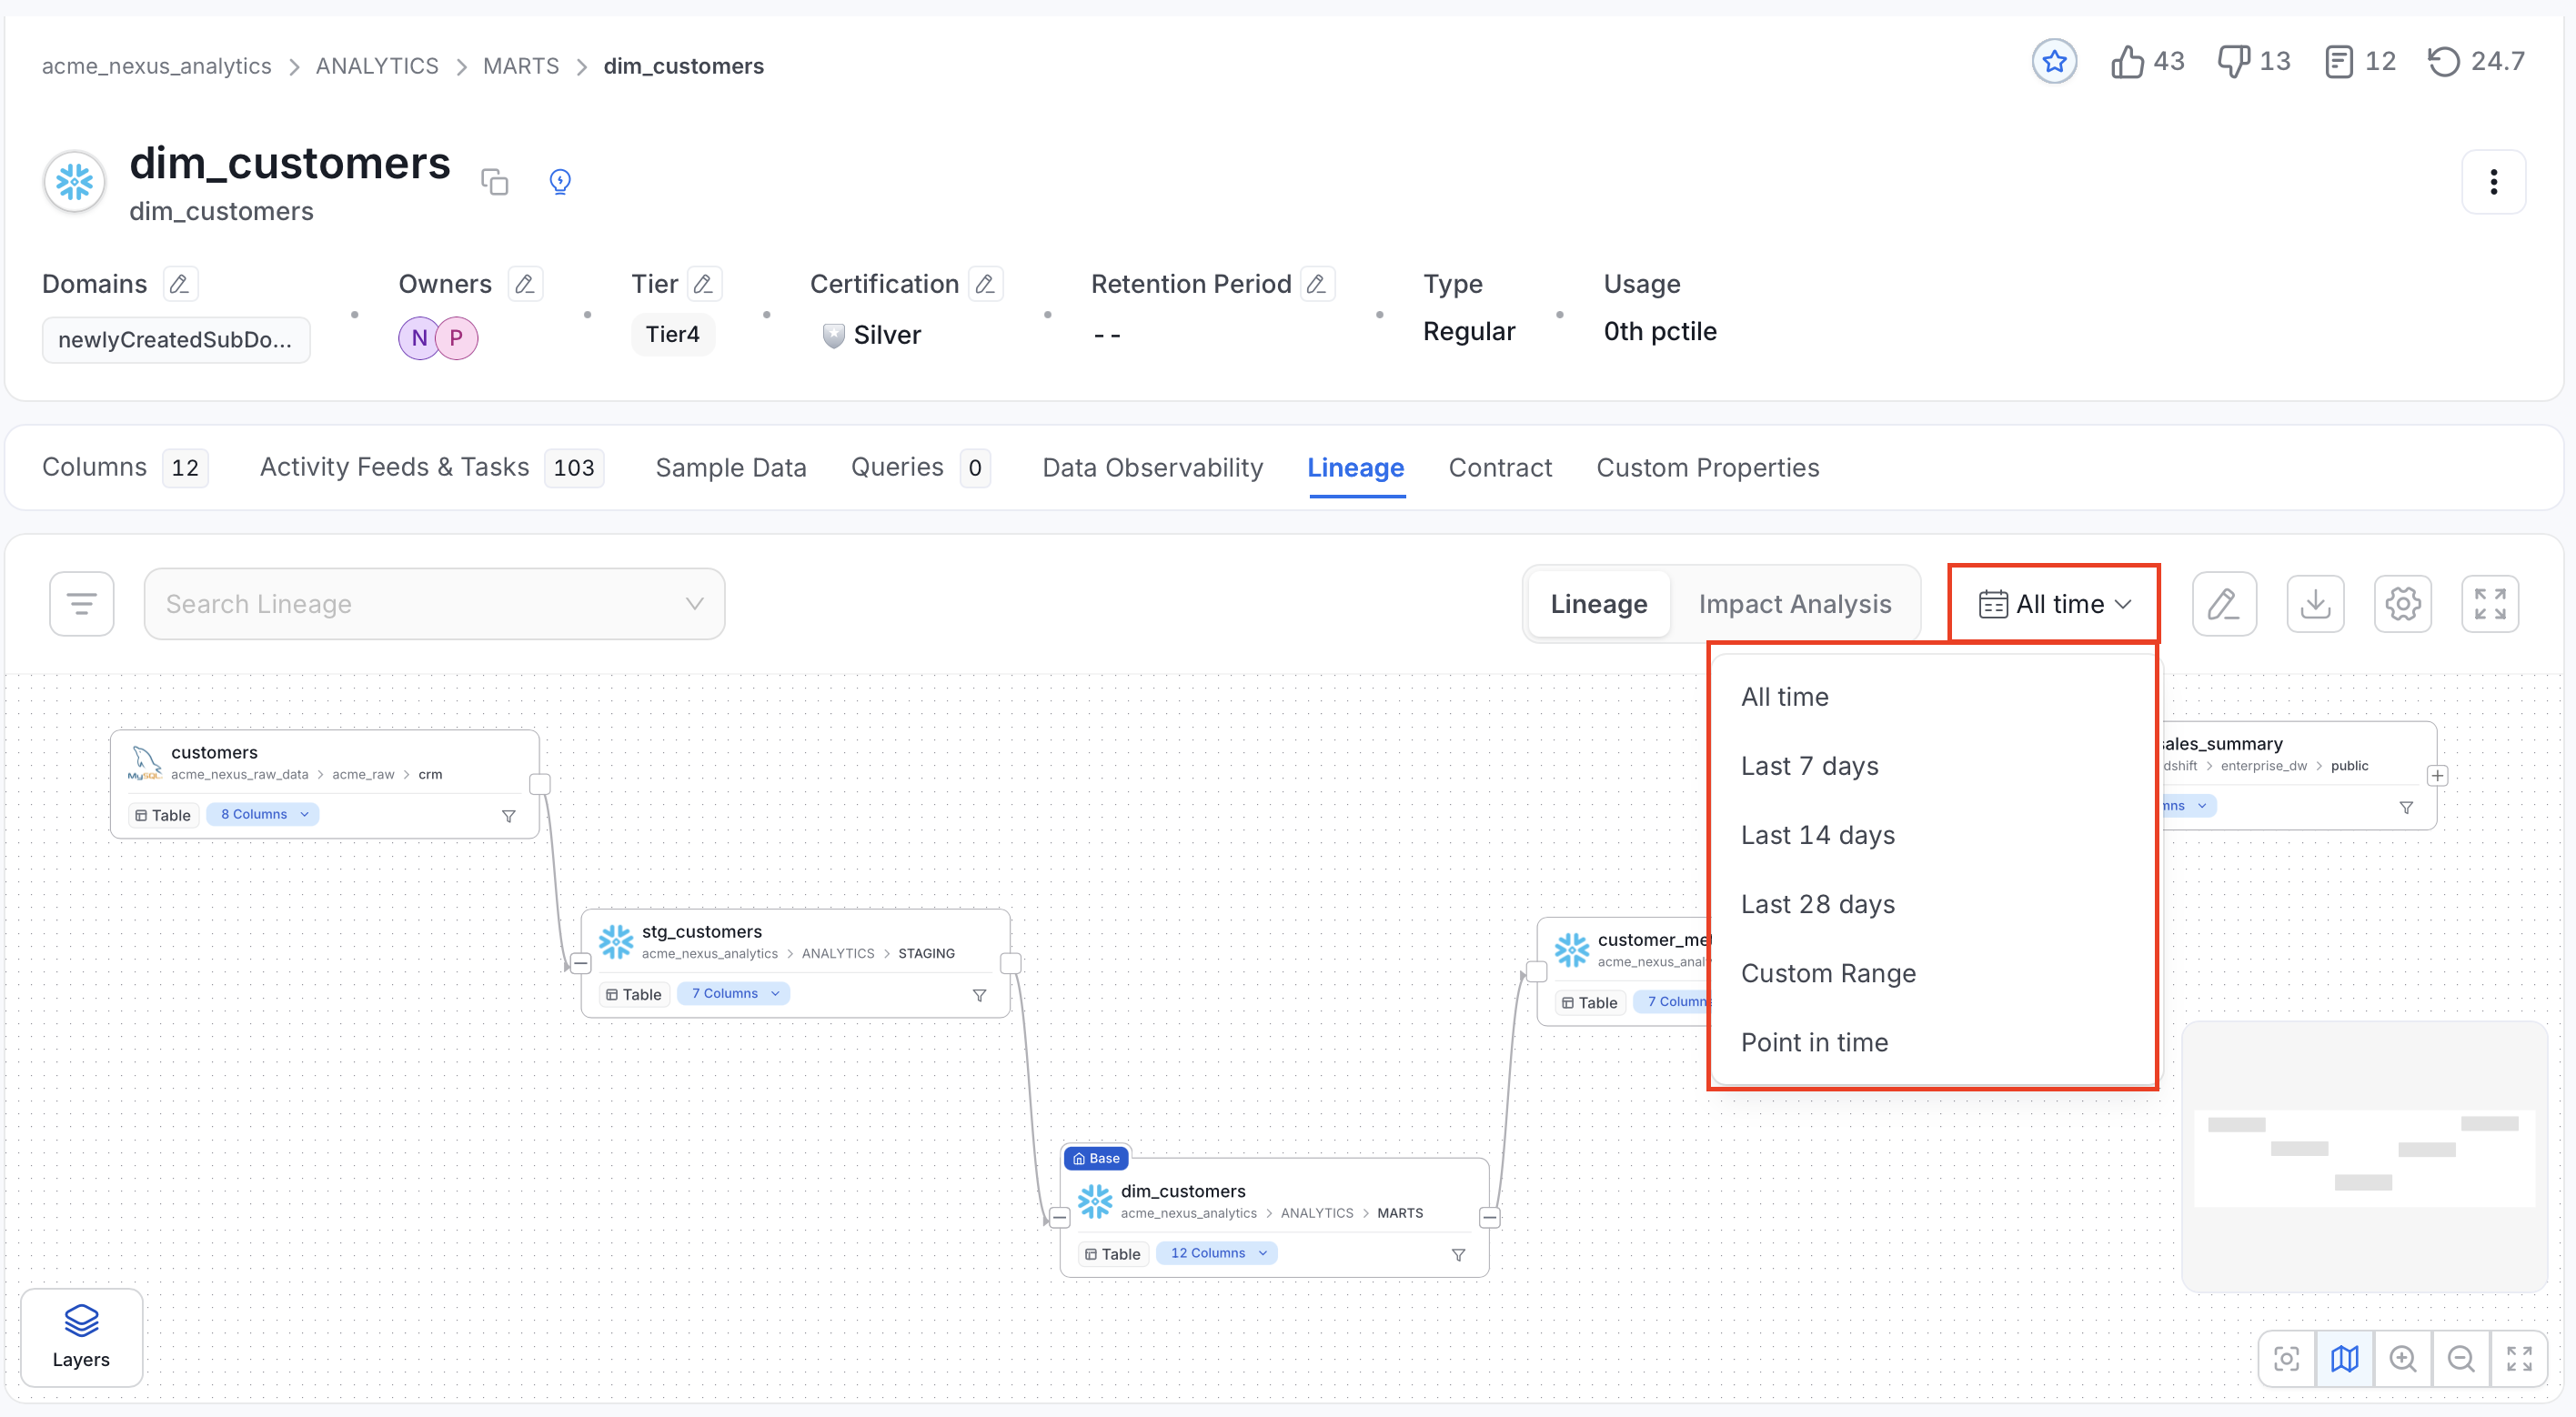
Task: Switch to Lineage view toggle
Action: (x=1598, y=604)
